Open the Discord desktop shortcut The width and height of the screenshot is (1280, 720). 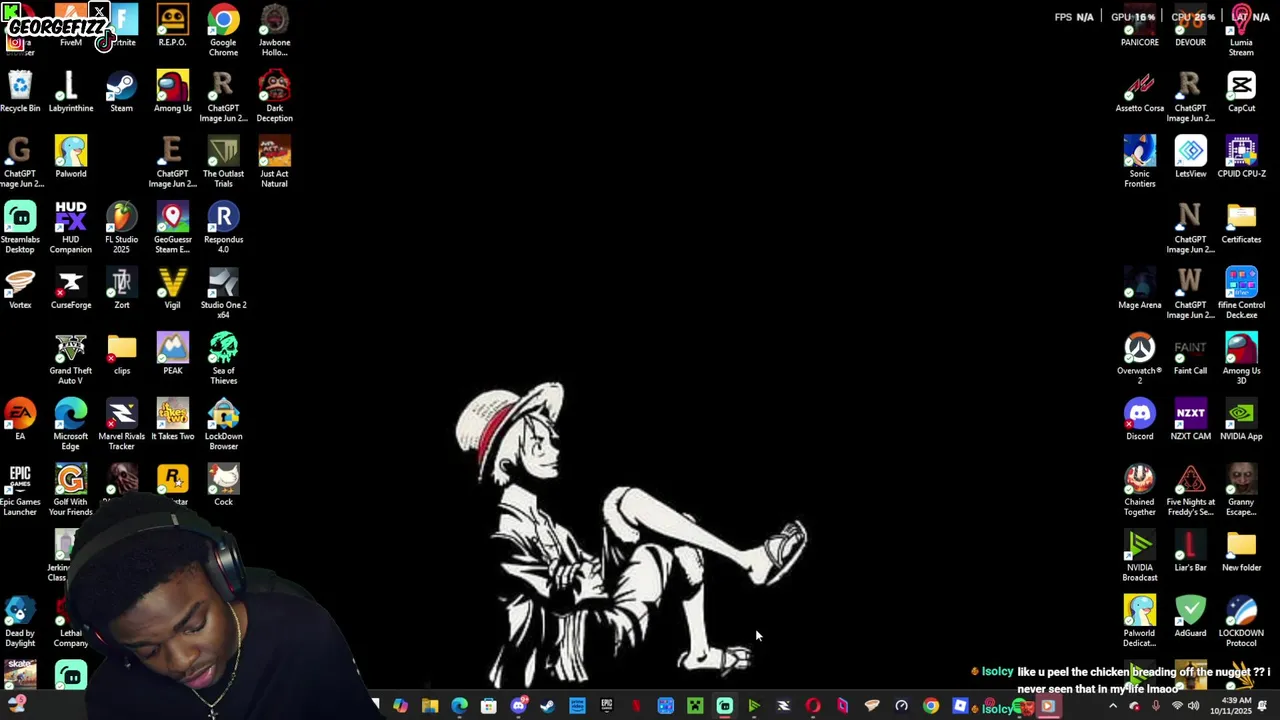tap(1139, 419)
